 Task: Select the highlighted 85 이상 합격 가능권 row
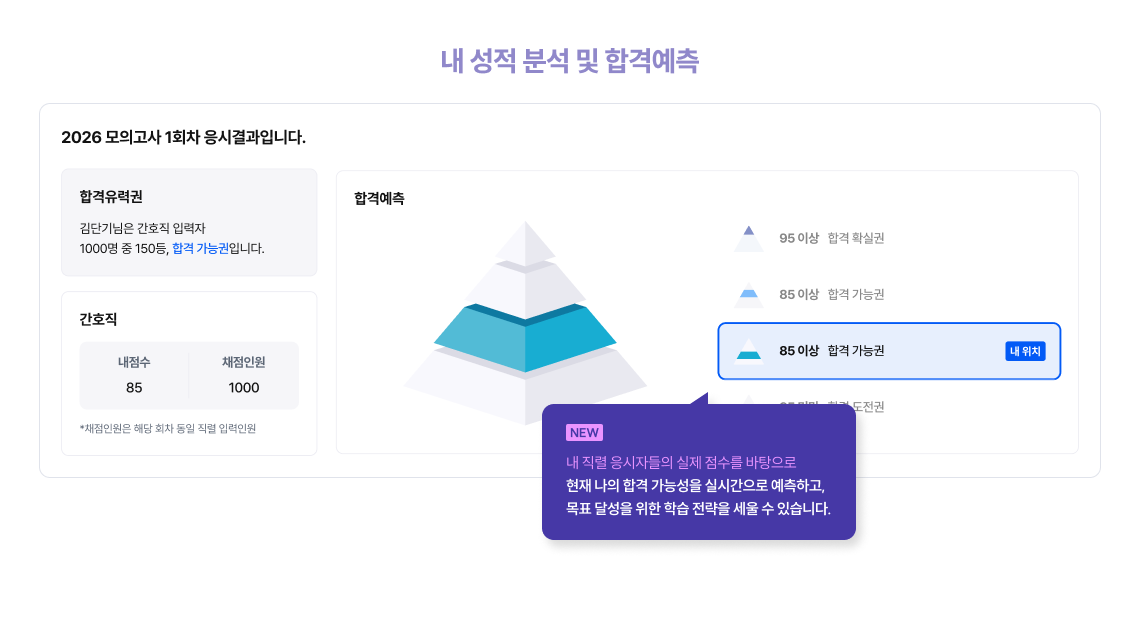(x=889, y=351)
